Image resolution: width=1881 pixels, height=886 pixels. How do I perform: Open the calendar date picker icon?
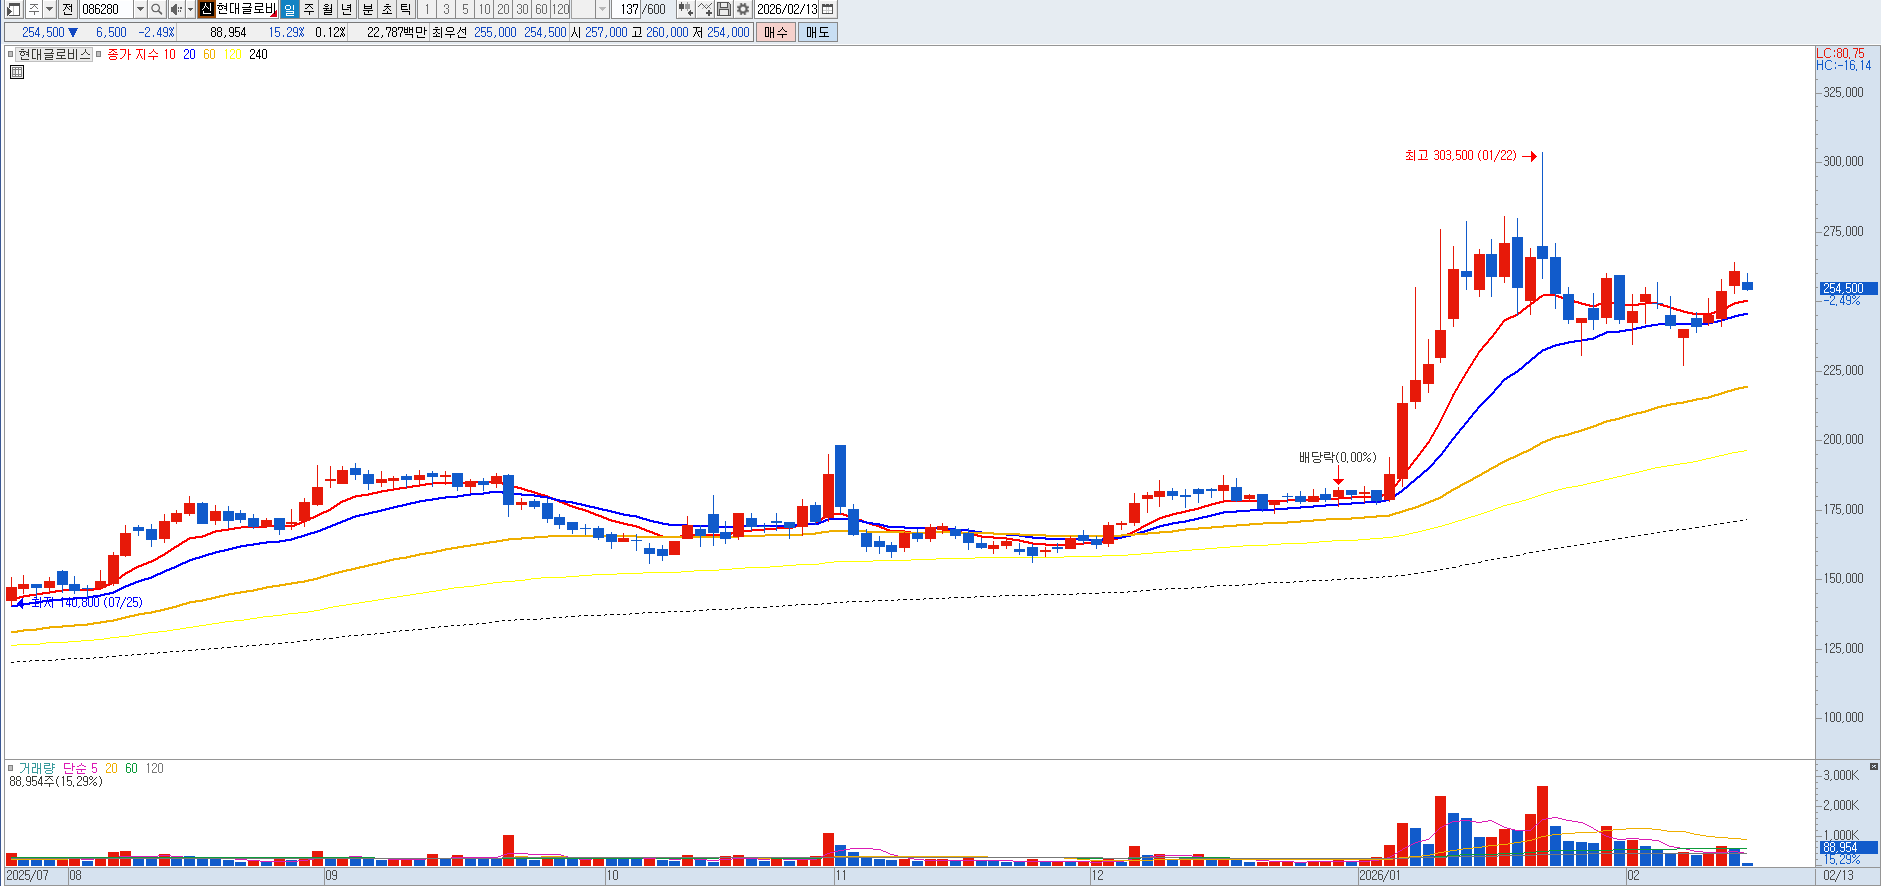(827, 9)
